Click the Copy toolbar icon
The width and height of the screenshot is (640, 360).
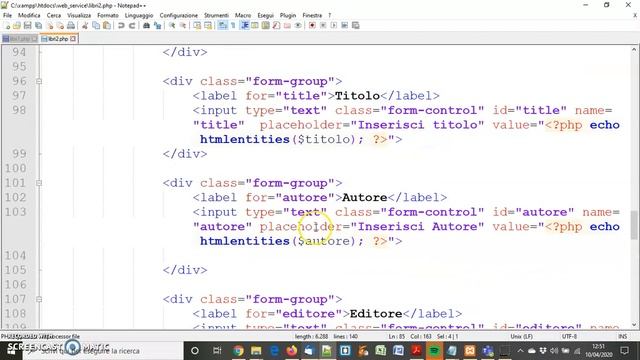point(96,25)
